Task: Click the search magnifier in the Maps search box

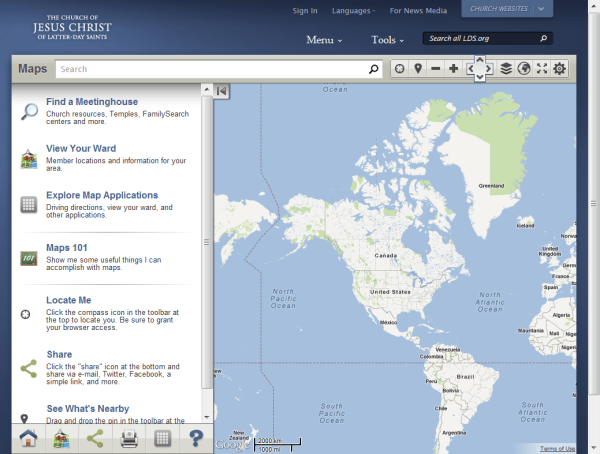Action: pyautogui.click(x=373, y=69)
